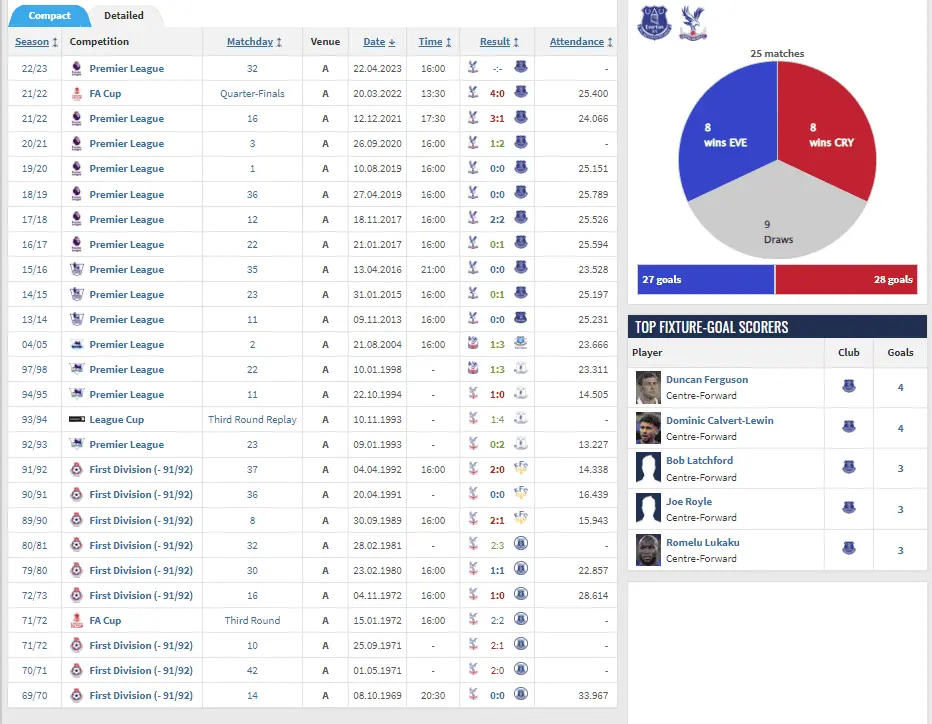The image size is (932, 724).
Task: Open Dominic Calvert-Lewin's player profile link
Action: click(719, 420)
